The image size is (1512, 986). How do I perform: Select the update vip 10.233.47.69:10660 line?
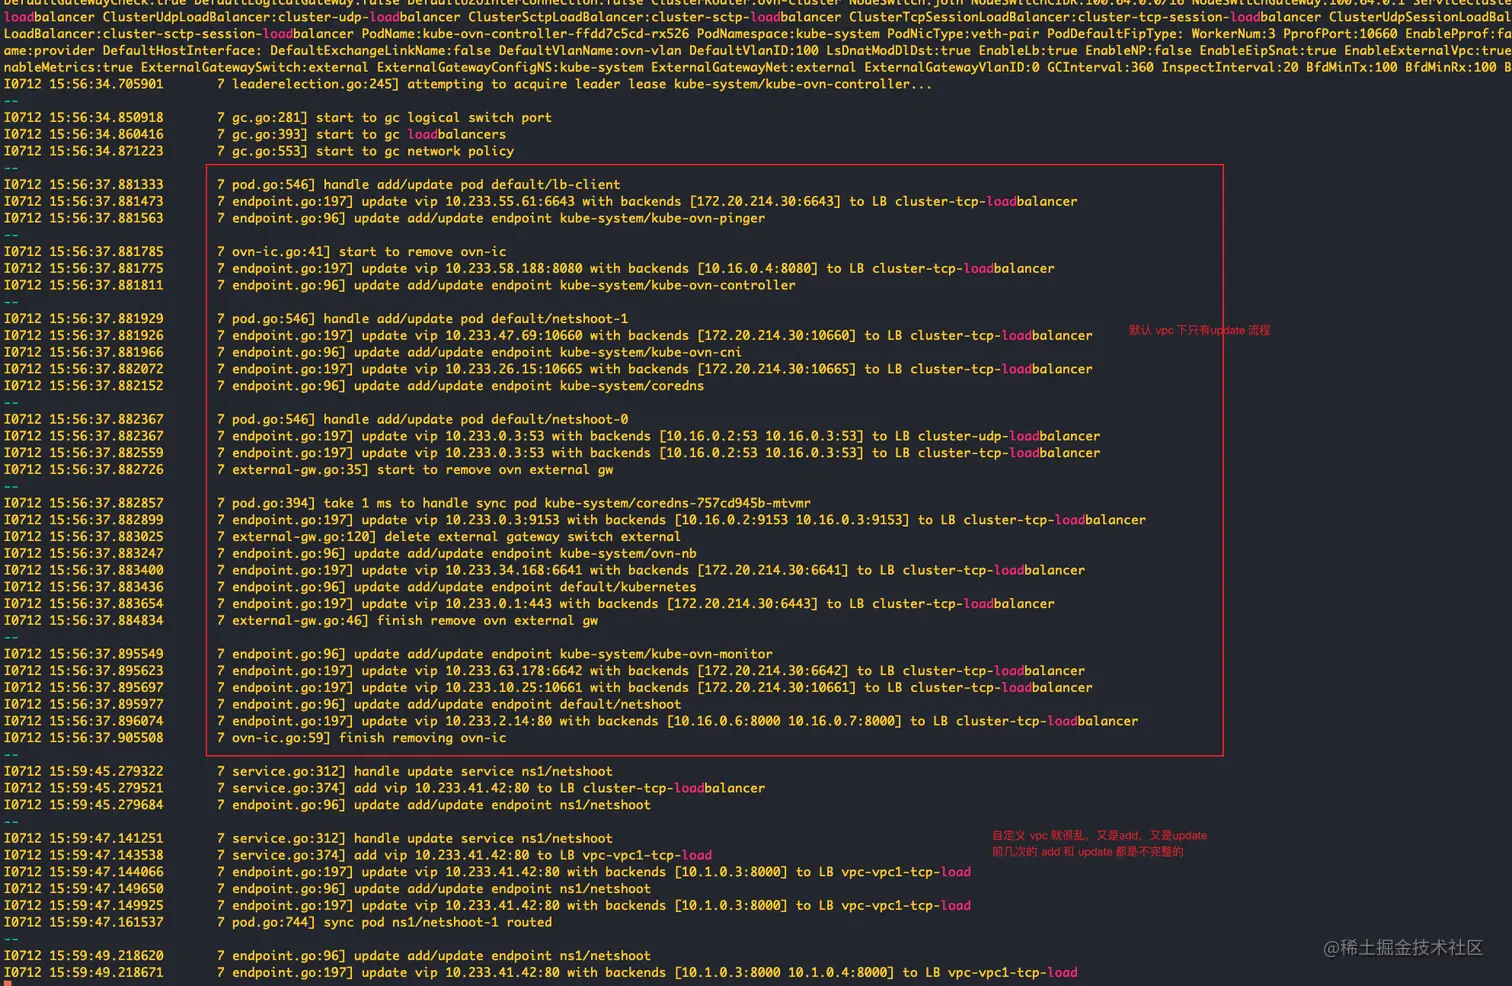coord(548,335)
